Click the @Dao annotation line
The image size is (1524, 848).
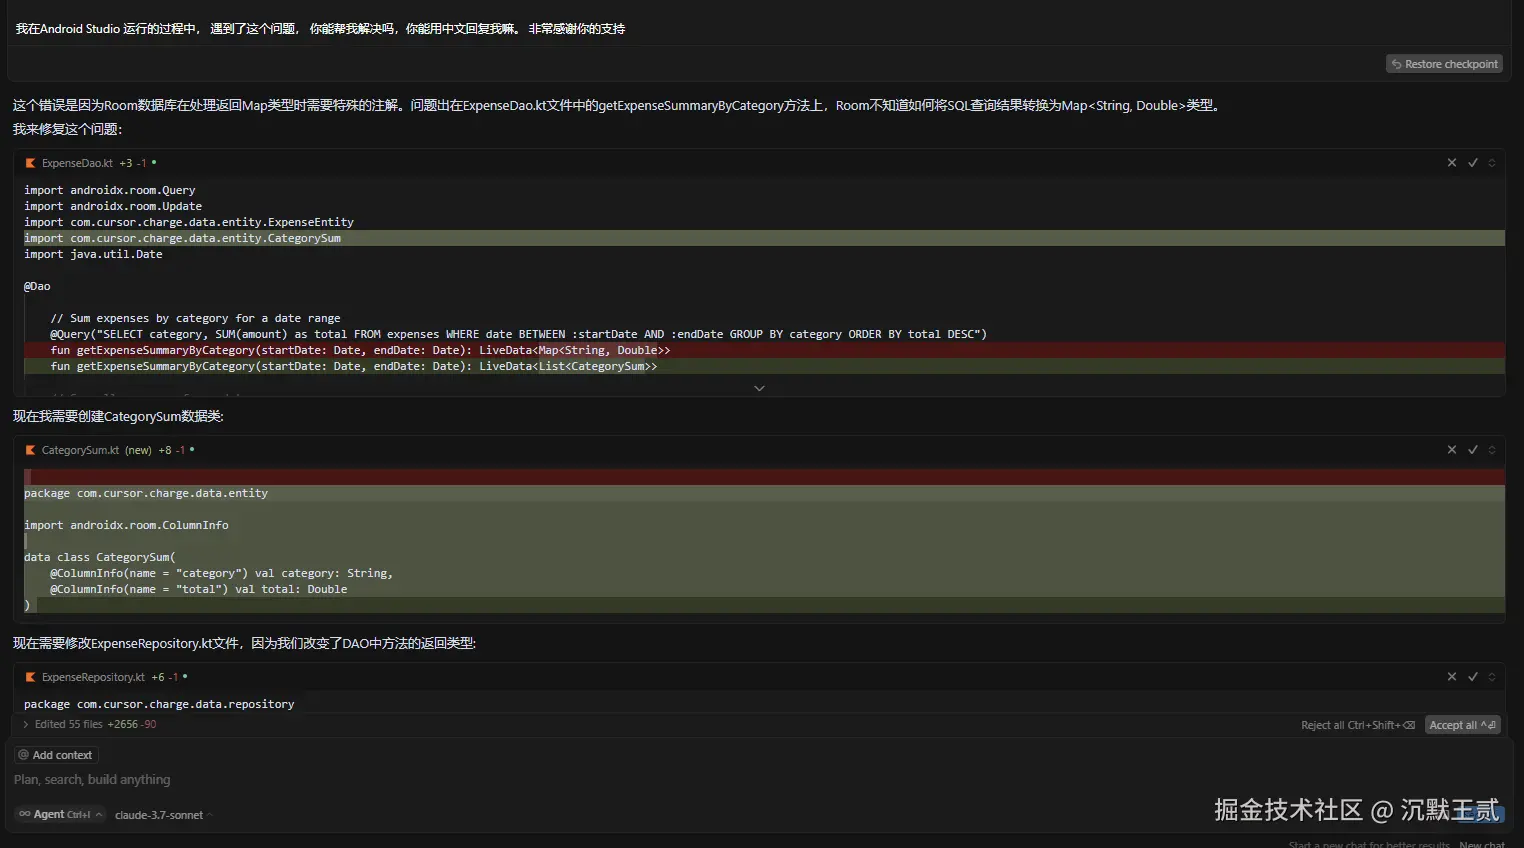37,286
